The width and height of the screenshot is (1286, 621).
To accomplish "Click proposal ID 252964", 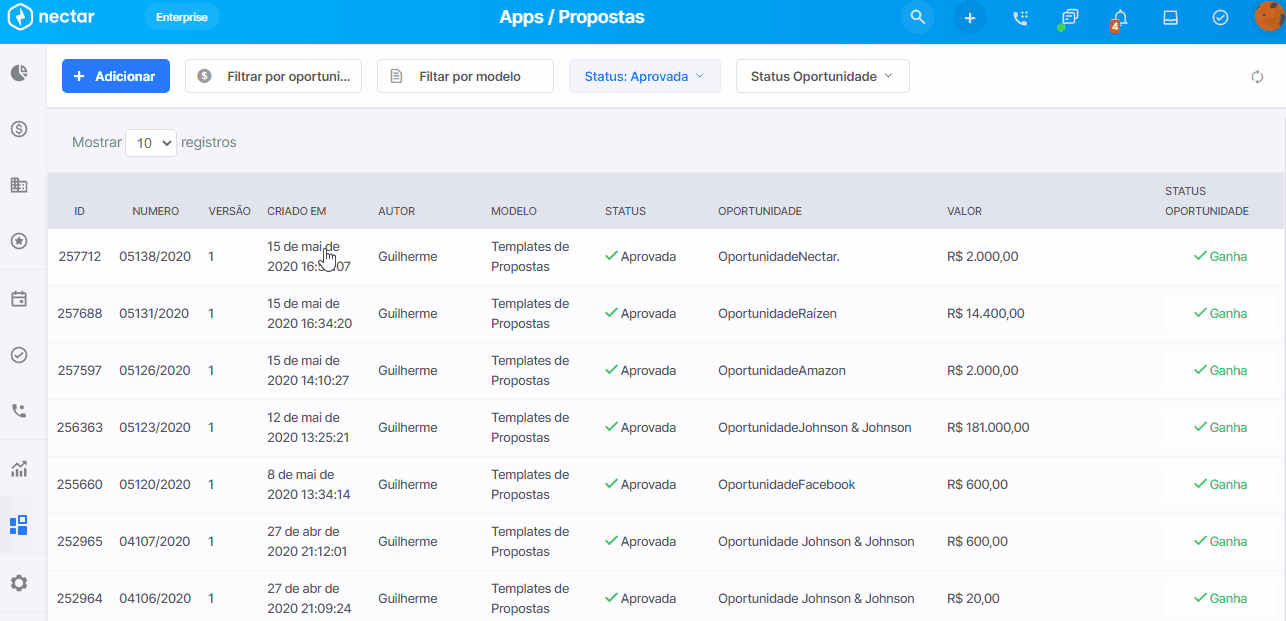I will click(79, 599).
